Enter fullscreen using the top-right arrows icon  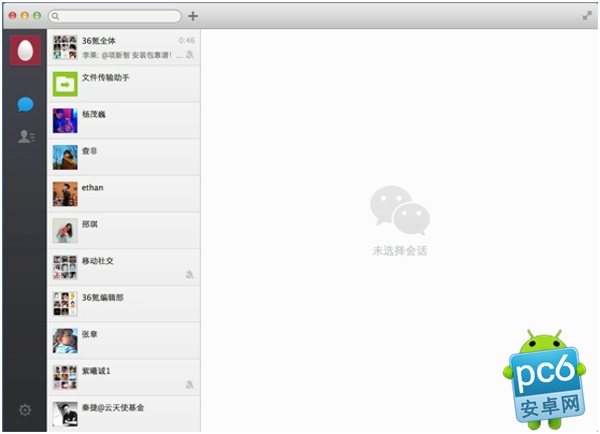pyautogui.click(x=586, y=16)
